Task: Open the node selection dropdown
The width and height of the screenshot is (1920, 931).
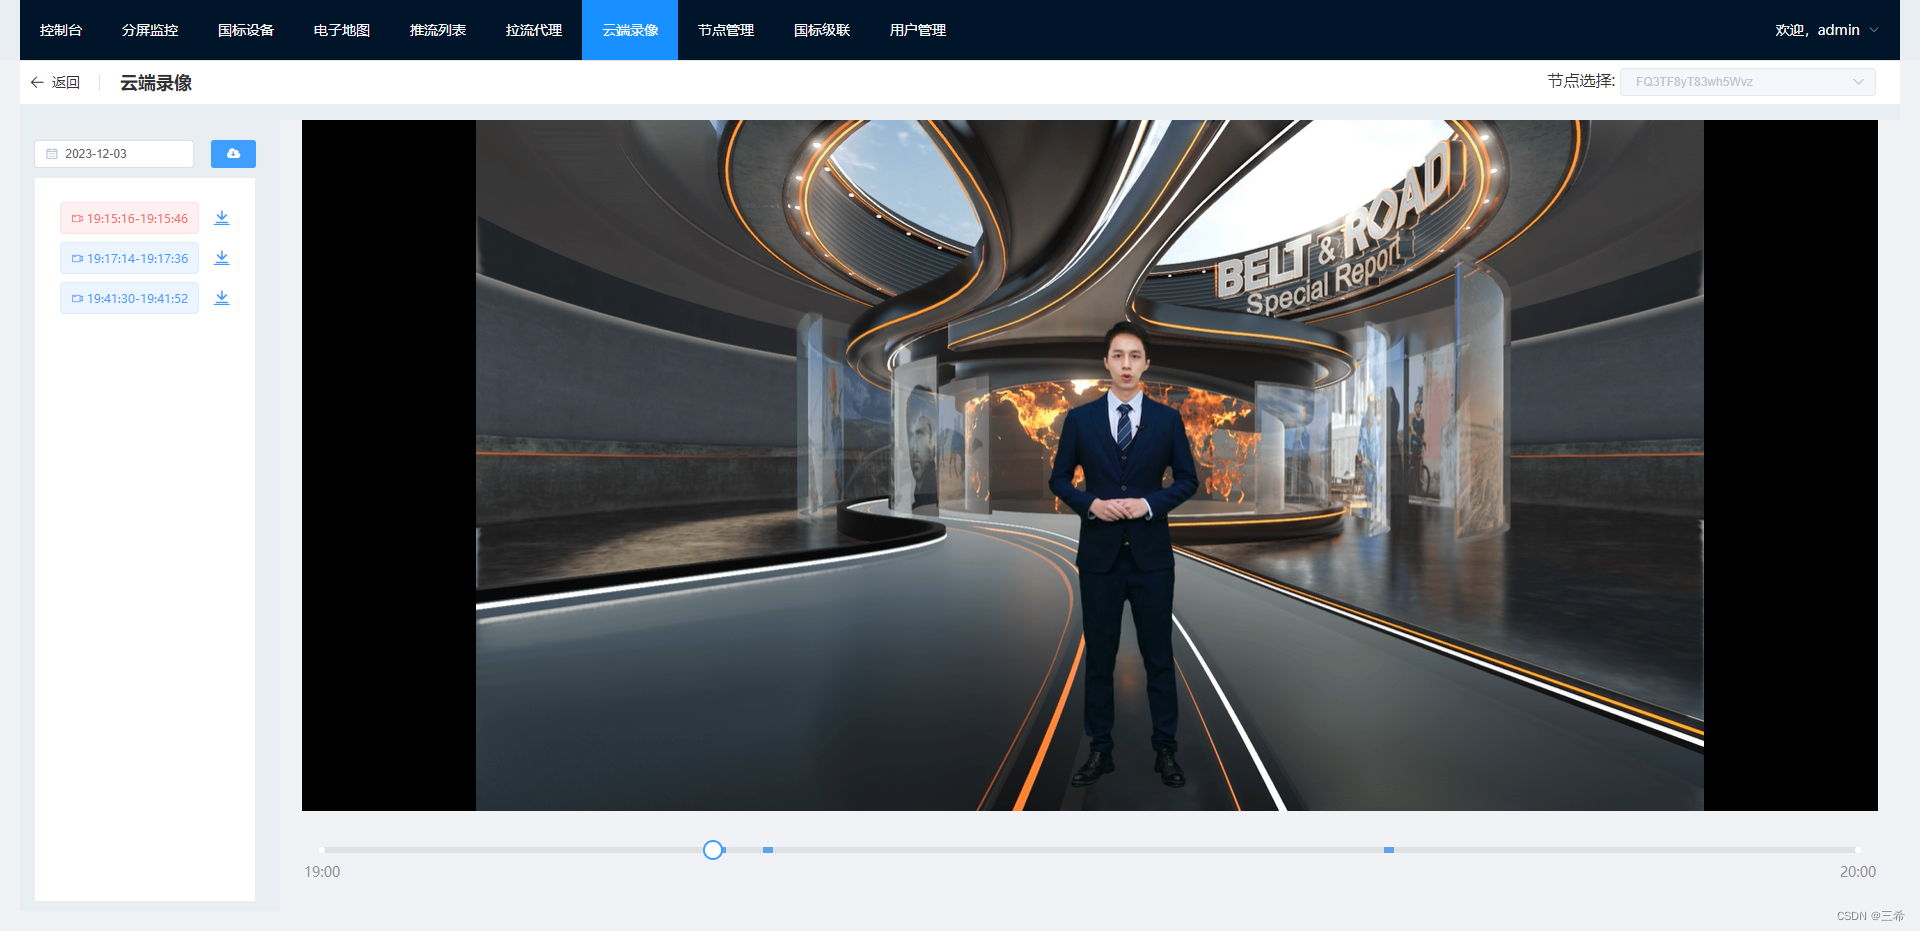Action: [1747, 82]
